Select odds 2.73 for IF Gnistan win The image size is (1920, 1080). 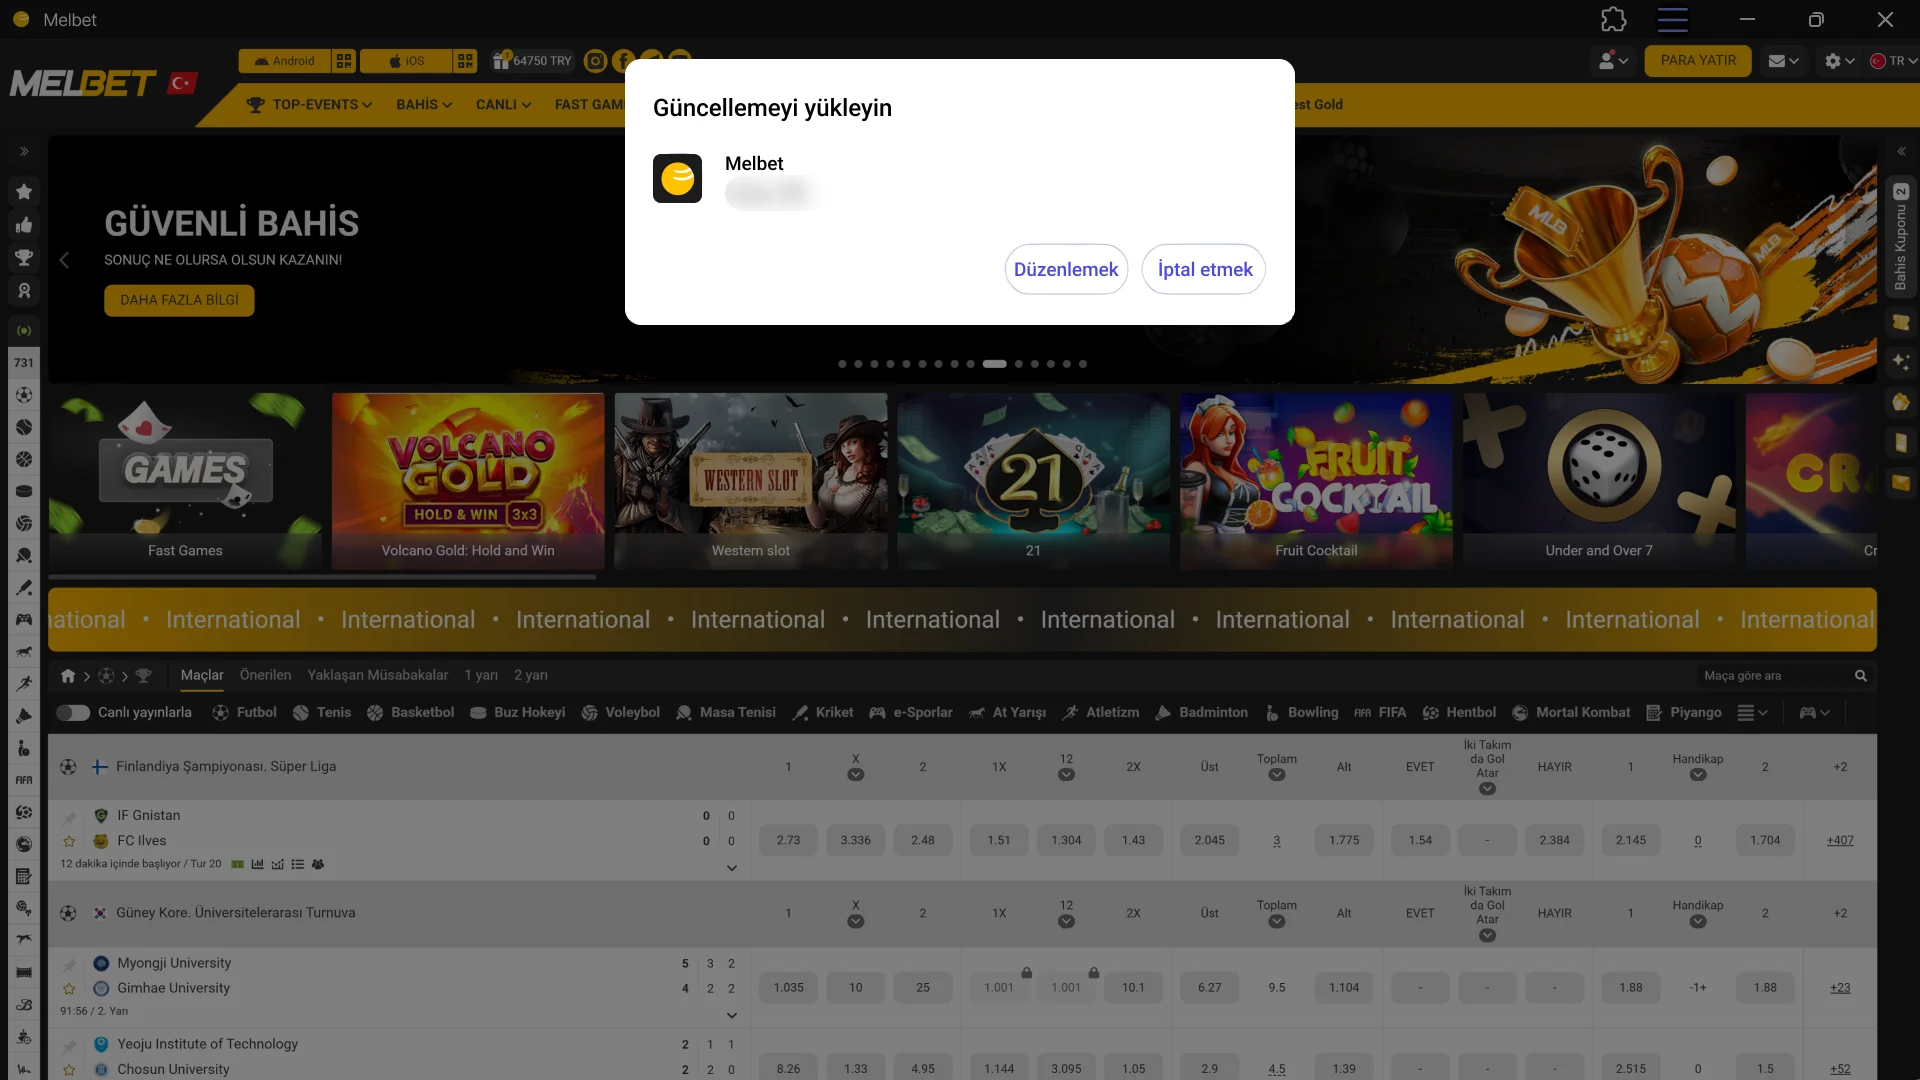[x=788, y=841]
